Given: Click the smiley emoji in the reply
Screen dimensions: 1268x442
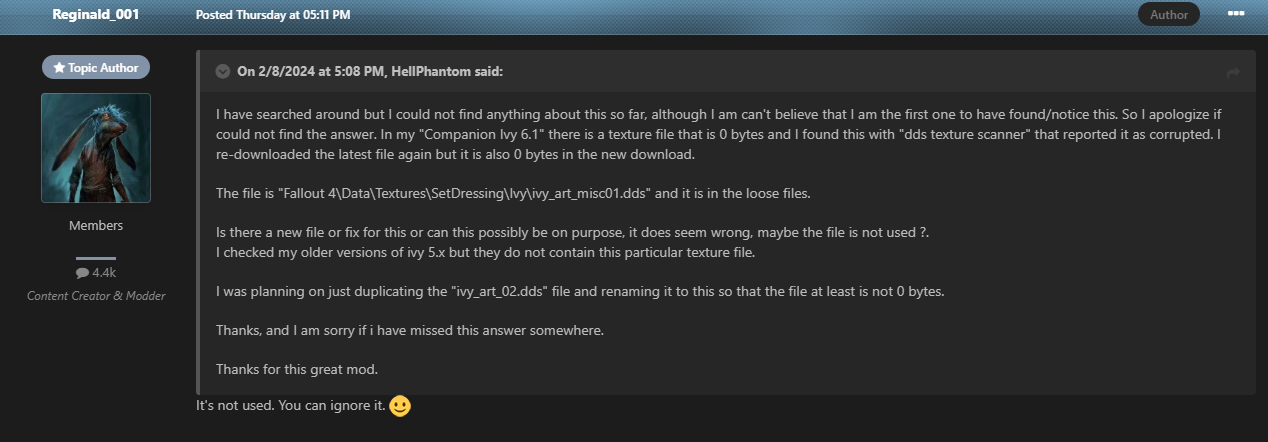Looking at the screenshot, I should click(x=400, y=407).
